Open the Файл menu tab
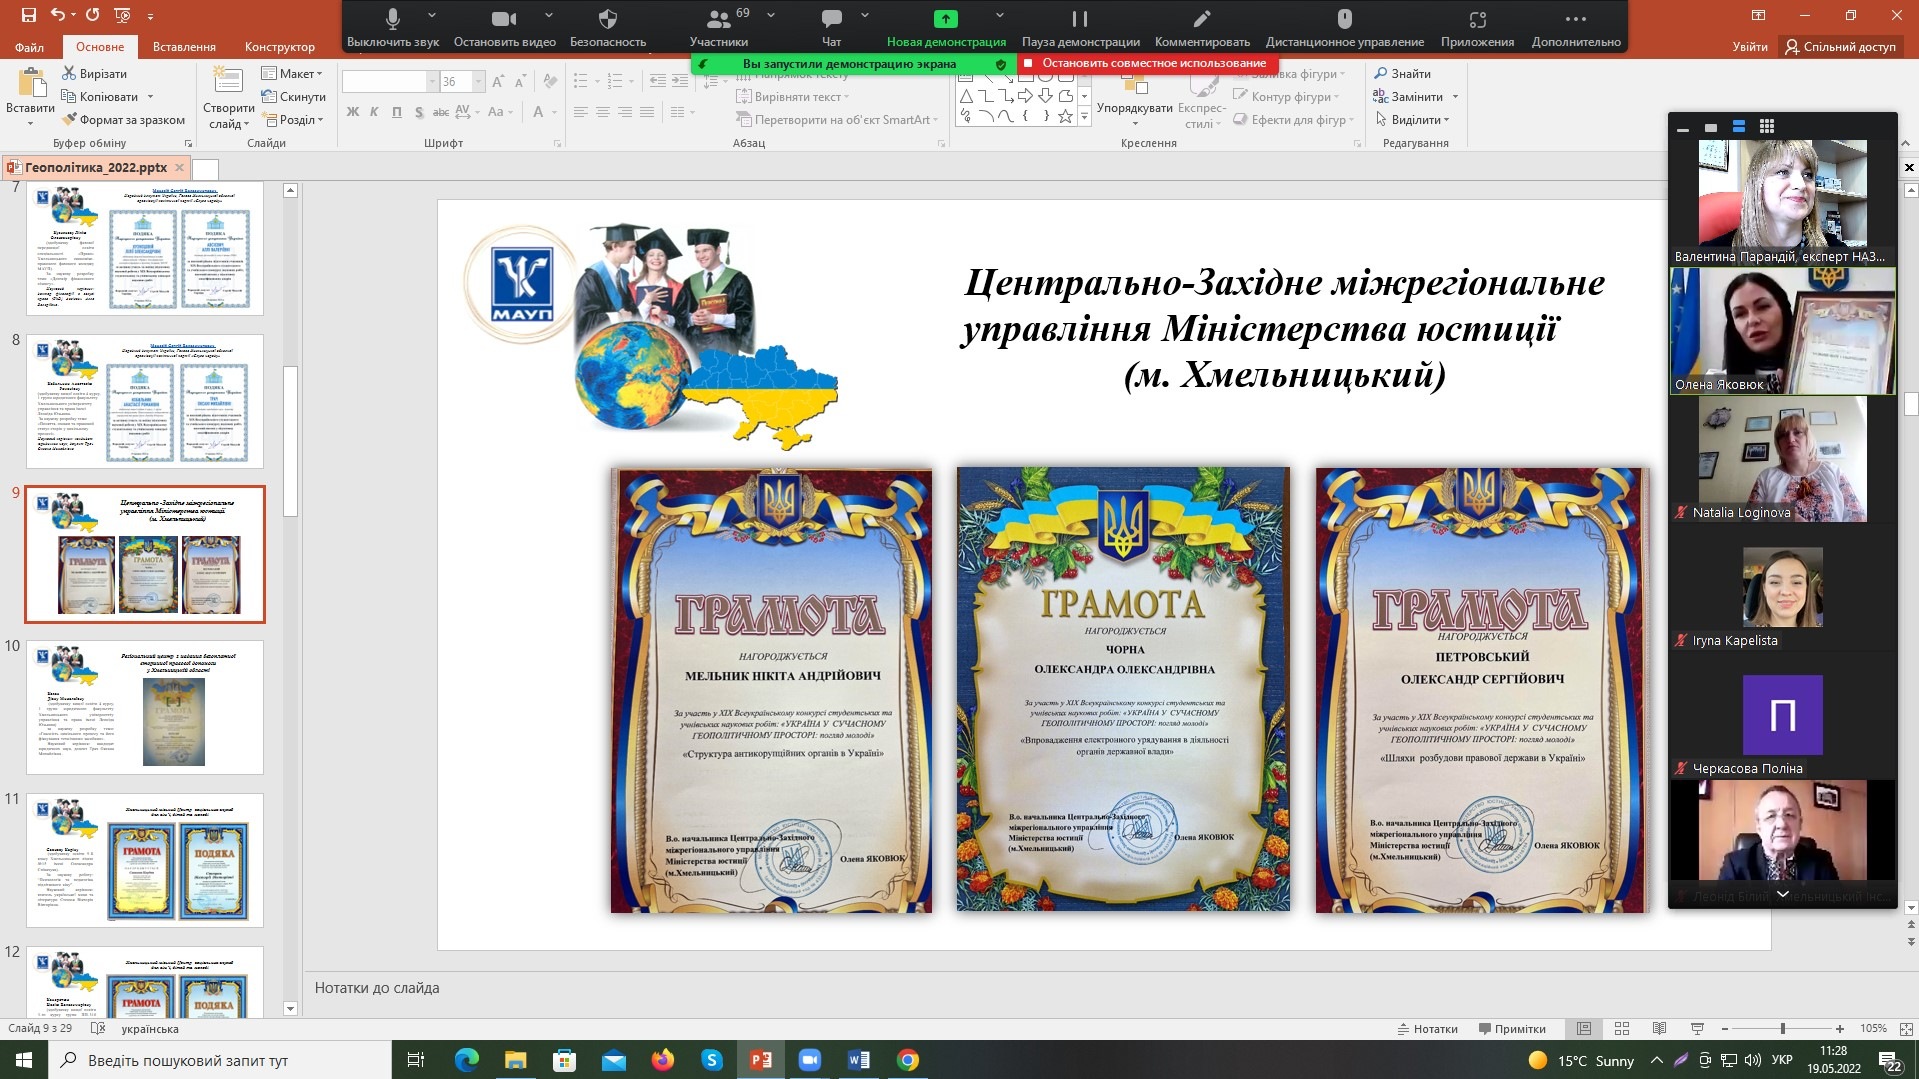Viewport: 1919px width, 1079px height. [x=29, y=46]
